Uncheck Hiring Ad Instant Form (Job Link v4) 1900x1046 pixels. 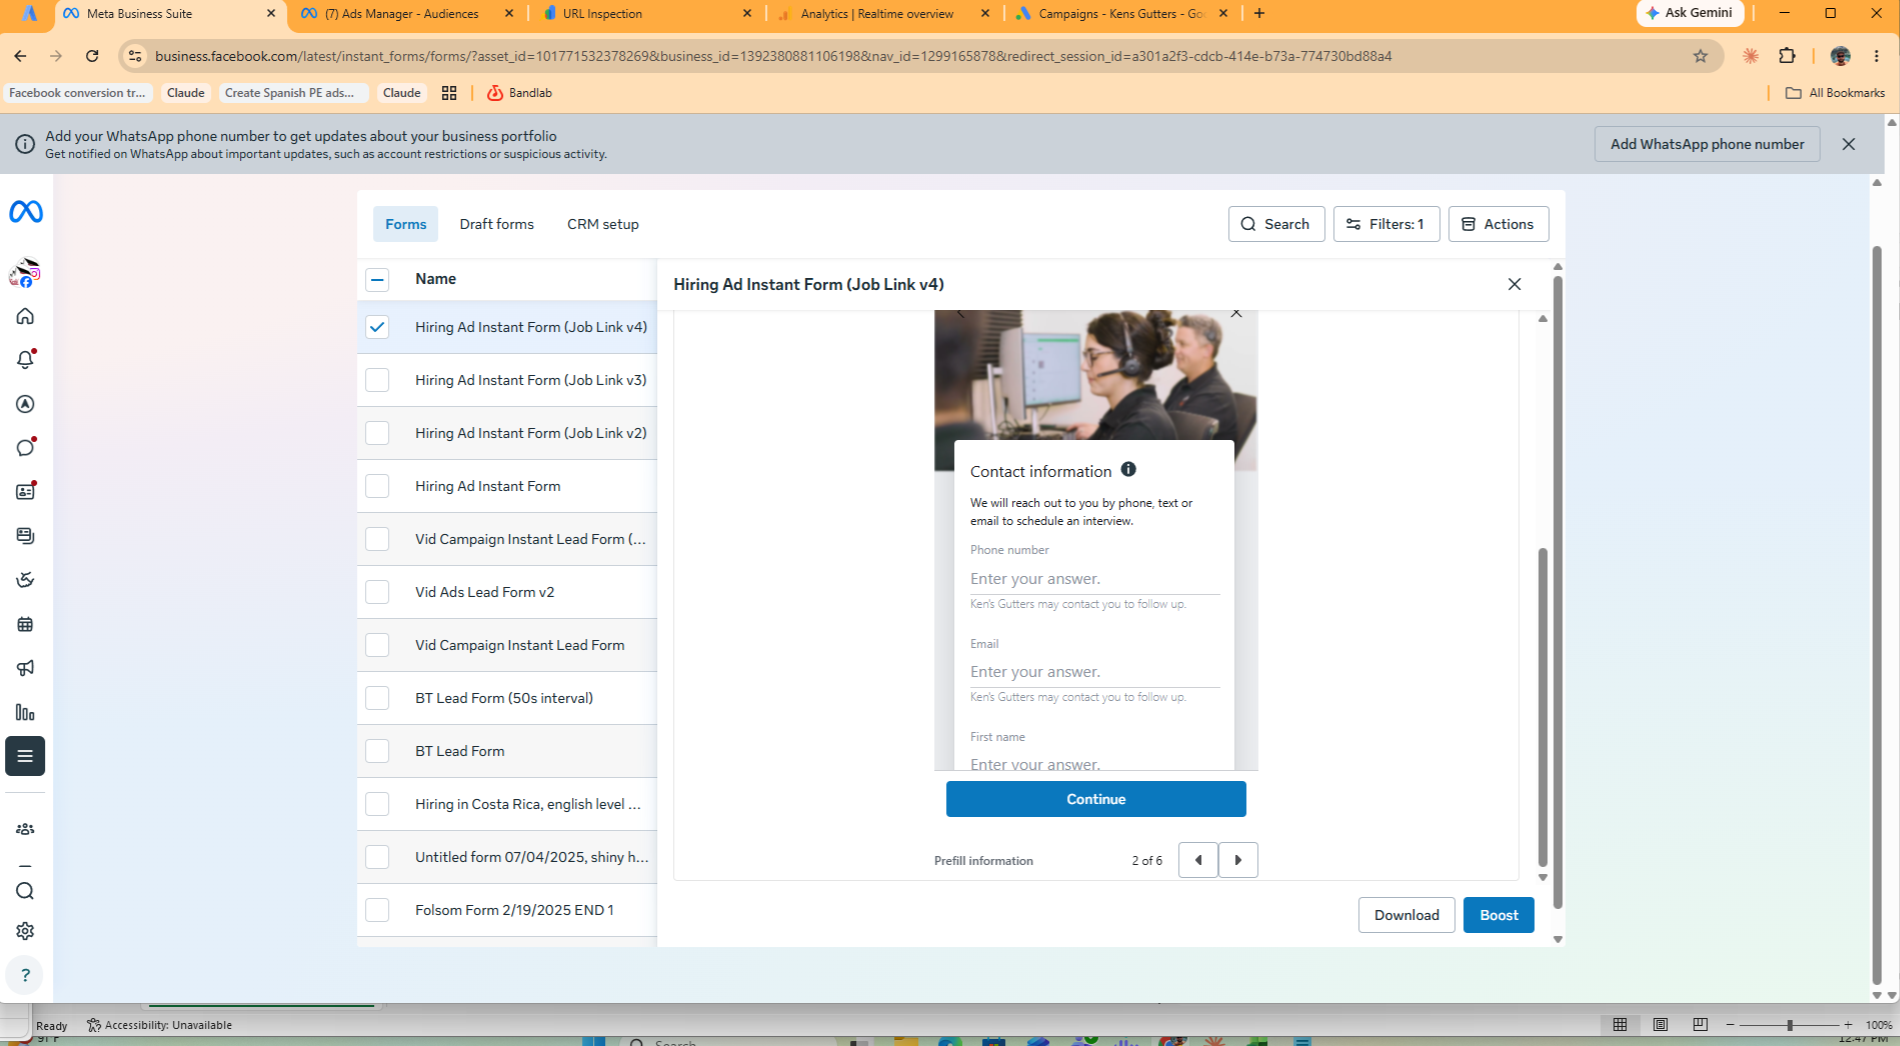[x=377, y=327]
